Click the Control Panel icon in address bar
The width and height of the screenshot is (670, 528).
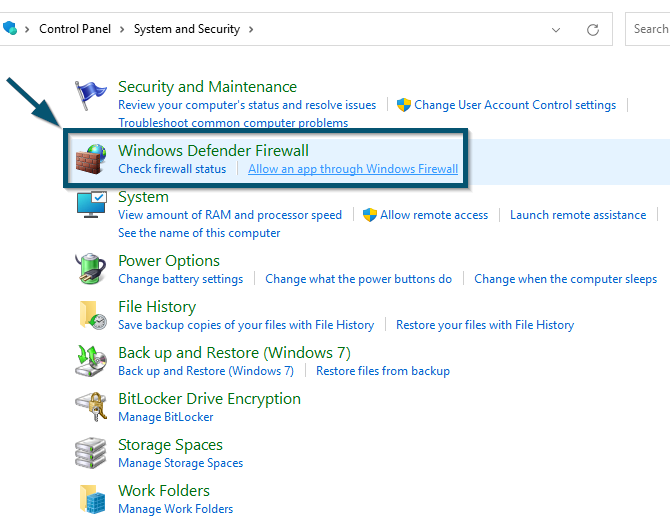[9, 29]
